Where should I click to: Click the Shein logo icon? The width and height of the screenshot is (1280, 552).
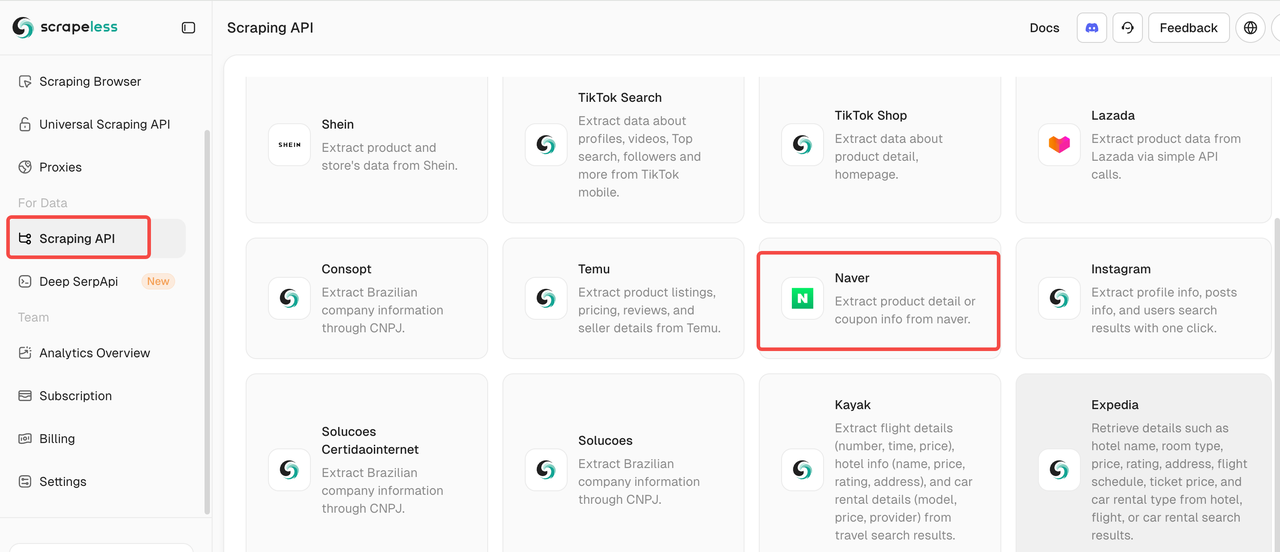[289, 145]
